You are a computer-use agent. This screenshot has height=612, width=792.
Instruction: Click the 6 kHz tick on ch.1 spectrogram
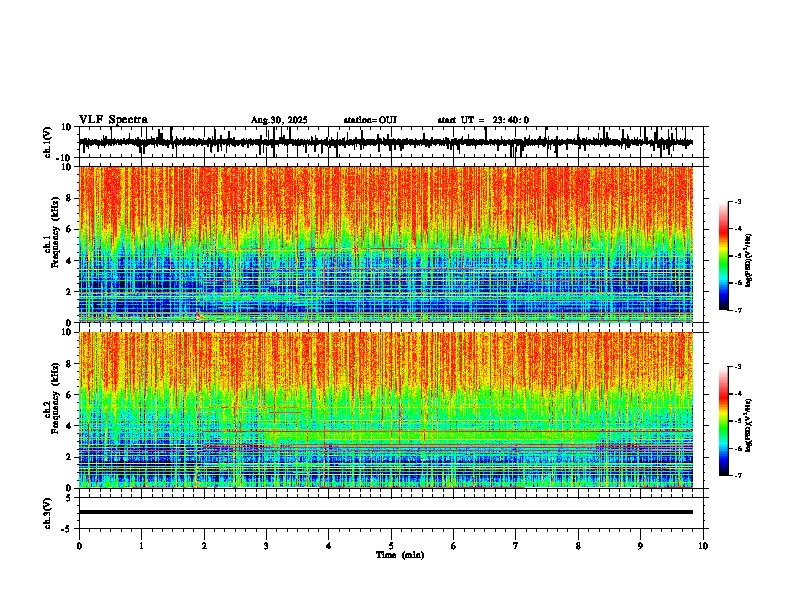[x=70, y=230]
